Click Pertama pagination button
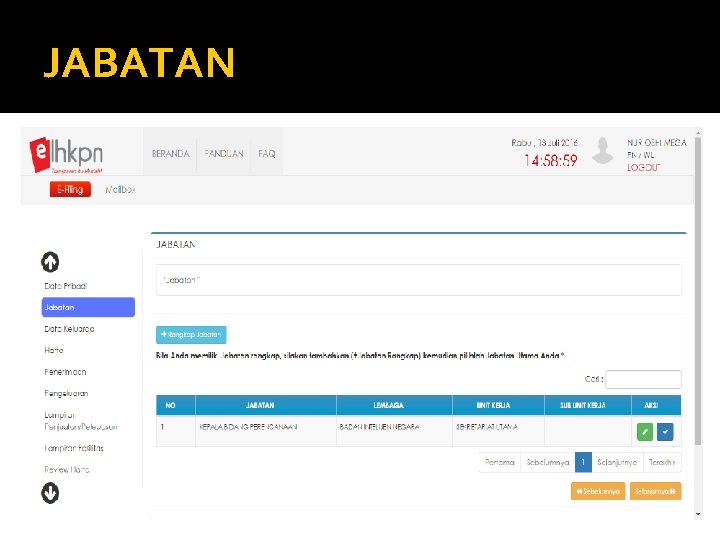The height and width of the screenshot is (540, 720). pos(500,462)
